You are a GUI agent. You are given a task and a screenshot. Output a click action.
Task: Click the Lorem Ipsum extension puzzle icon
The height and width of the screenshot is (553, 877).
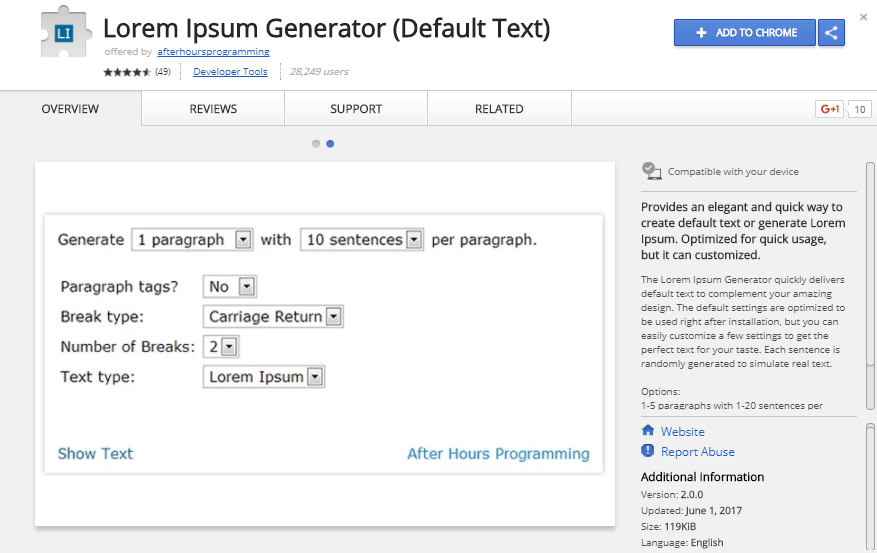(65, 32)
